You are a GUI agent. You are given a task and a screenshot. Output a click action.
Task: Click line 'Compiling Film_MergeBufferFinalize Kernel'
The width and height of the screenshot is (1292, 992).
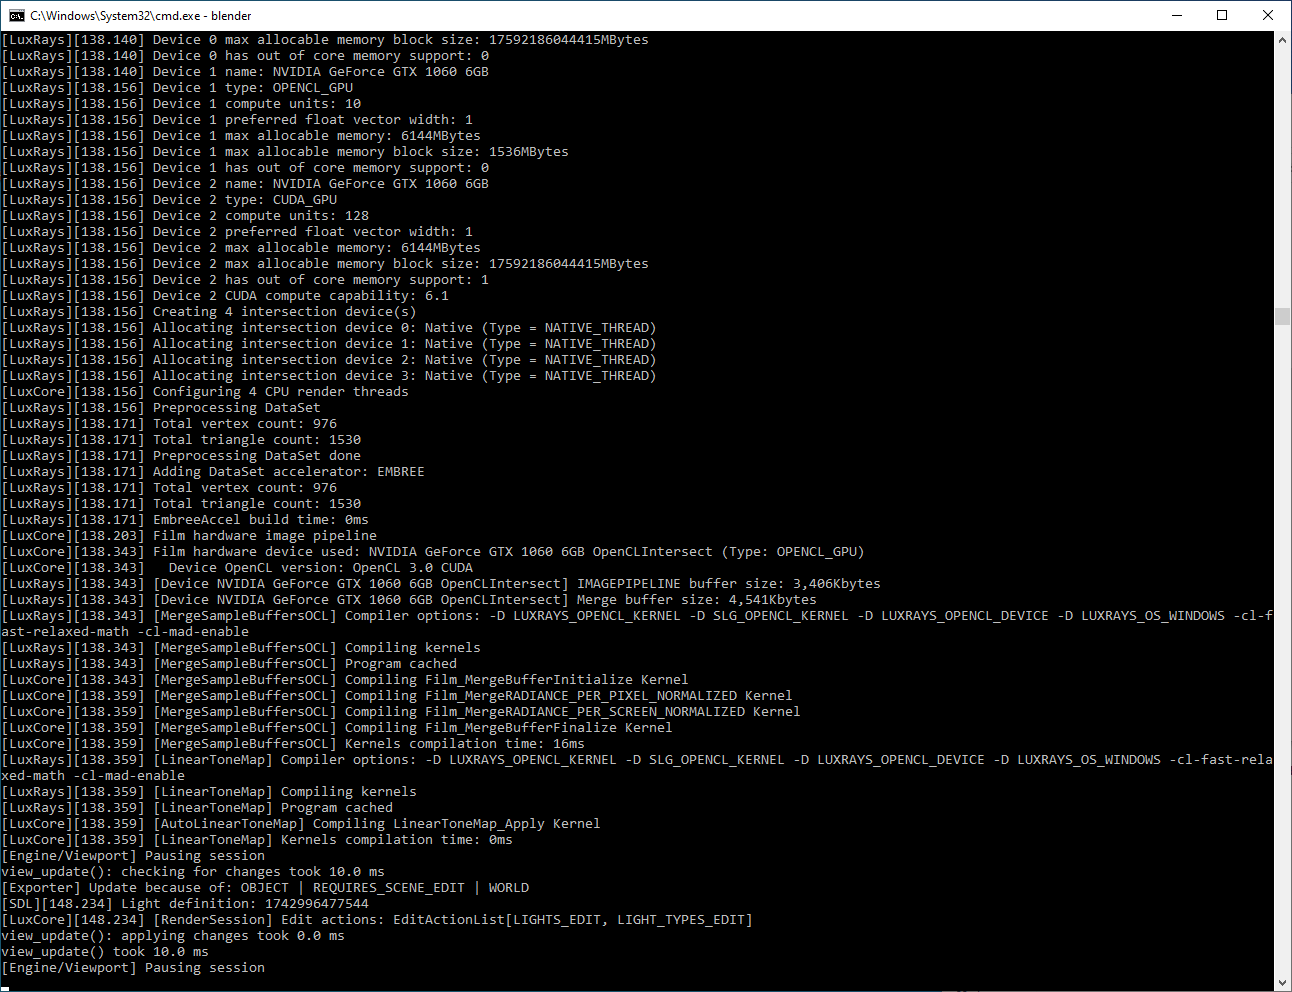[337, 728]
